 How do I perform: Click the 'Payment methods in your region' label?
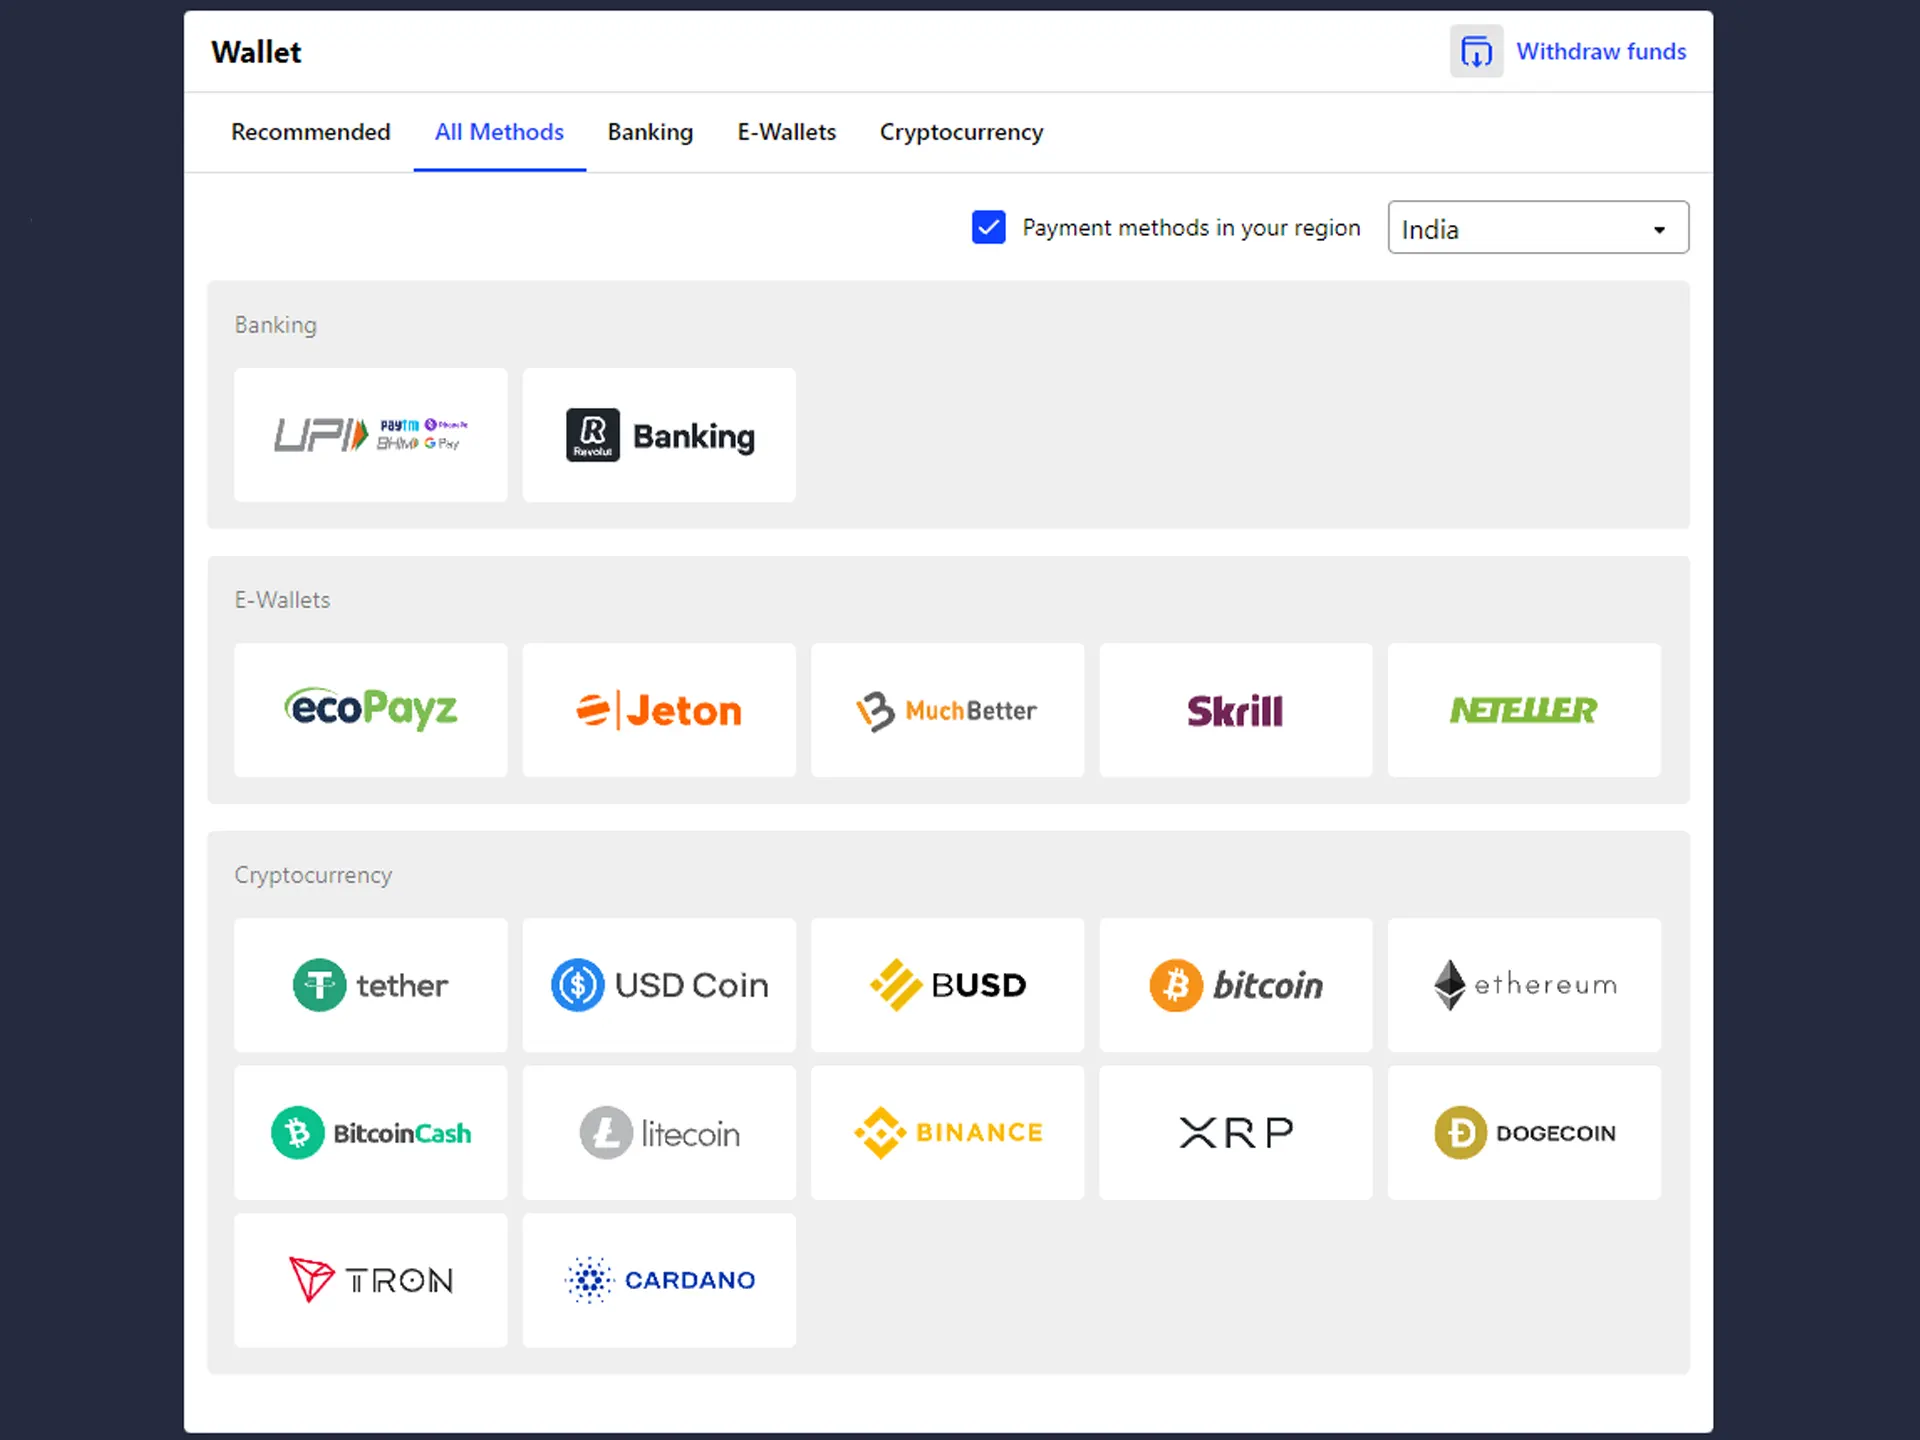(1191, 228)
